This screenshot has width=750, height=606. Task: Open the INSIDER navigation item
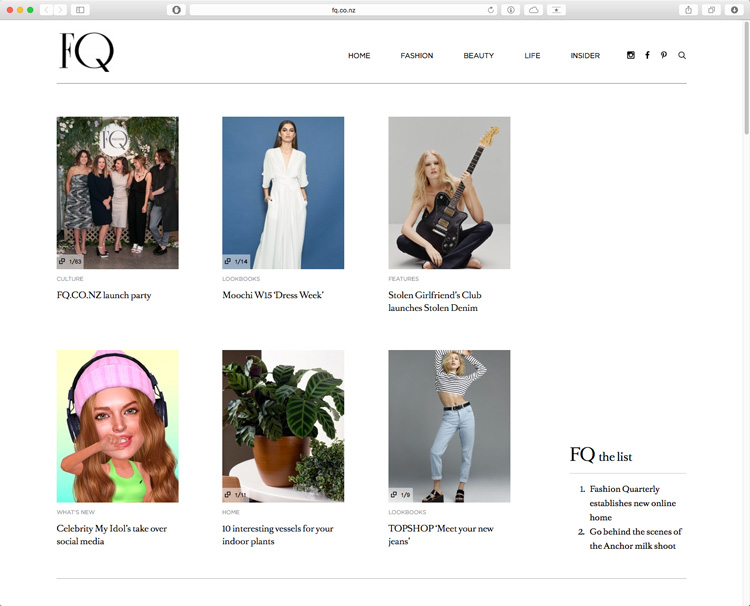point(585,55)
